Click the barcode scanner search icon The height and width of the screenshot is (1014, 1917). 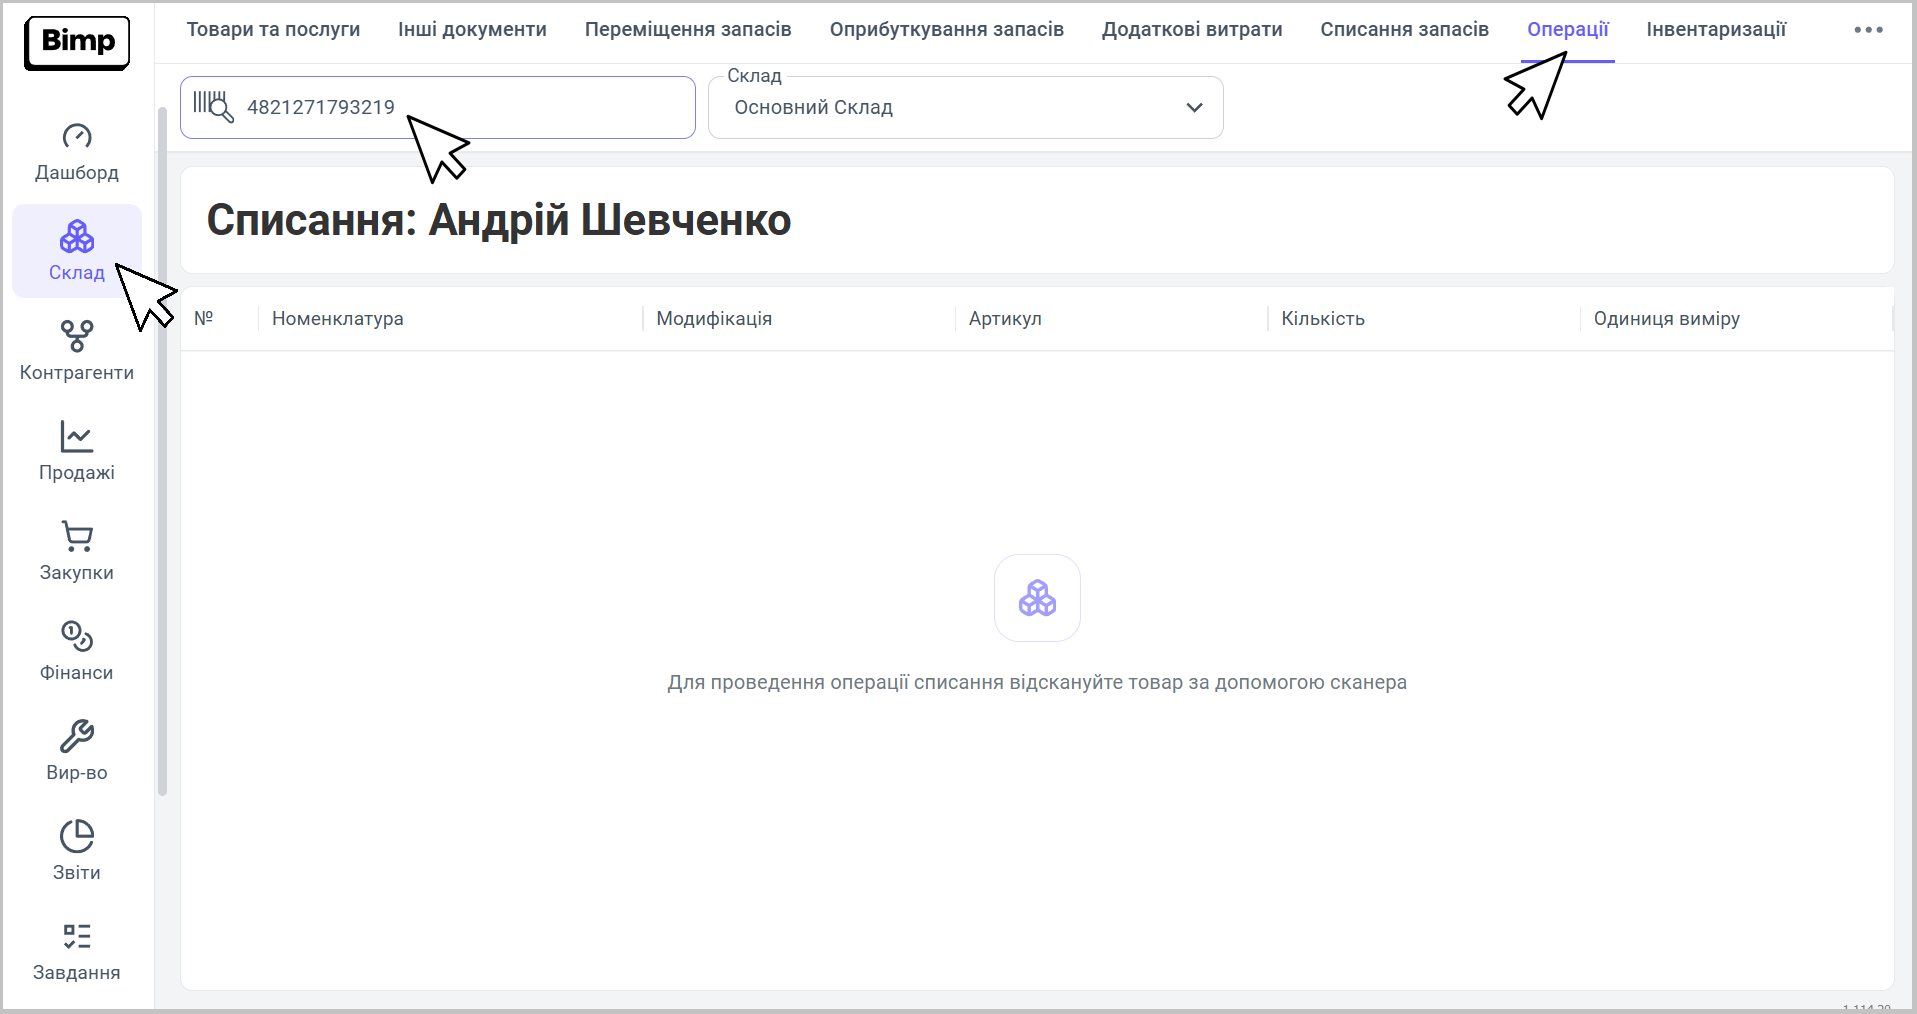[x=213, y=106]
